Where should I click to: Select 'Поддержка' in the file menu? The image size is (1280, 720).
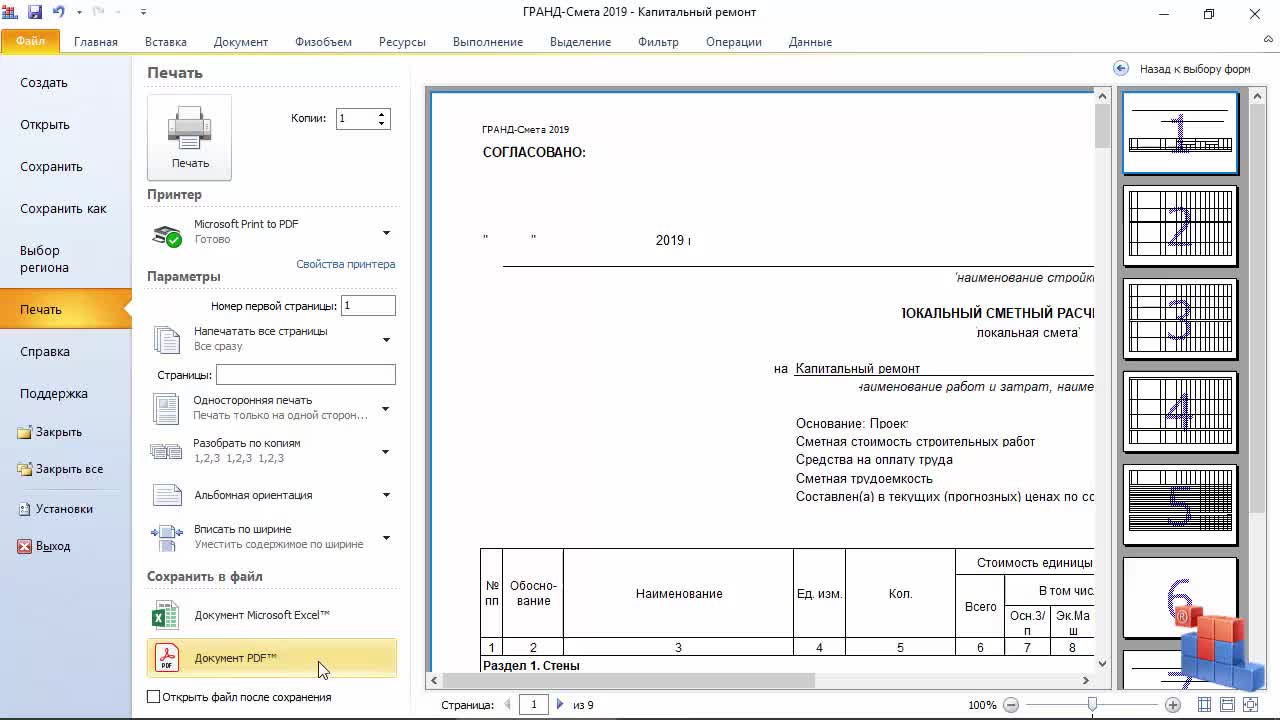[x=65, y=394]
